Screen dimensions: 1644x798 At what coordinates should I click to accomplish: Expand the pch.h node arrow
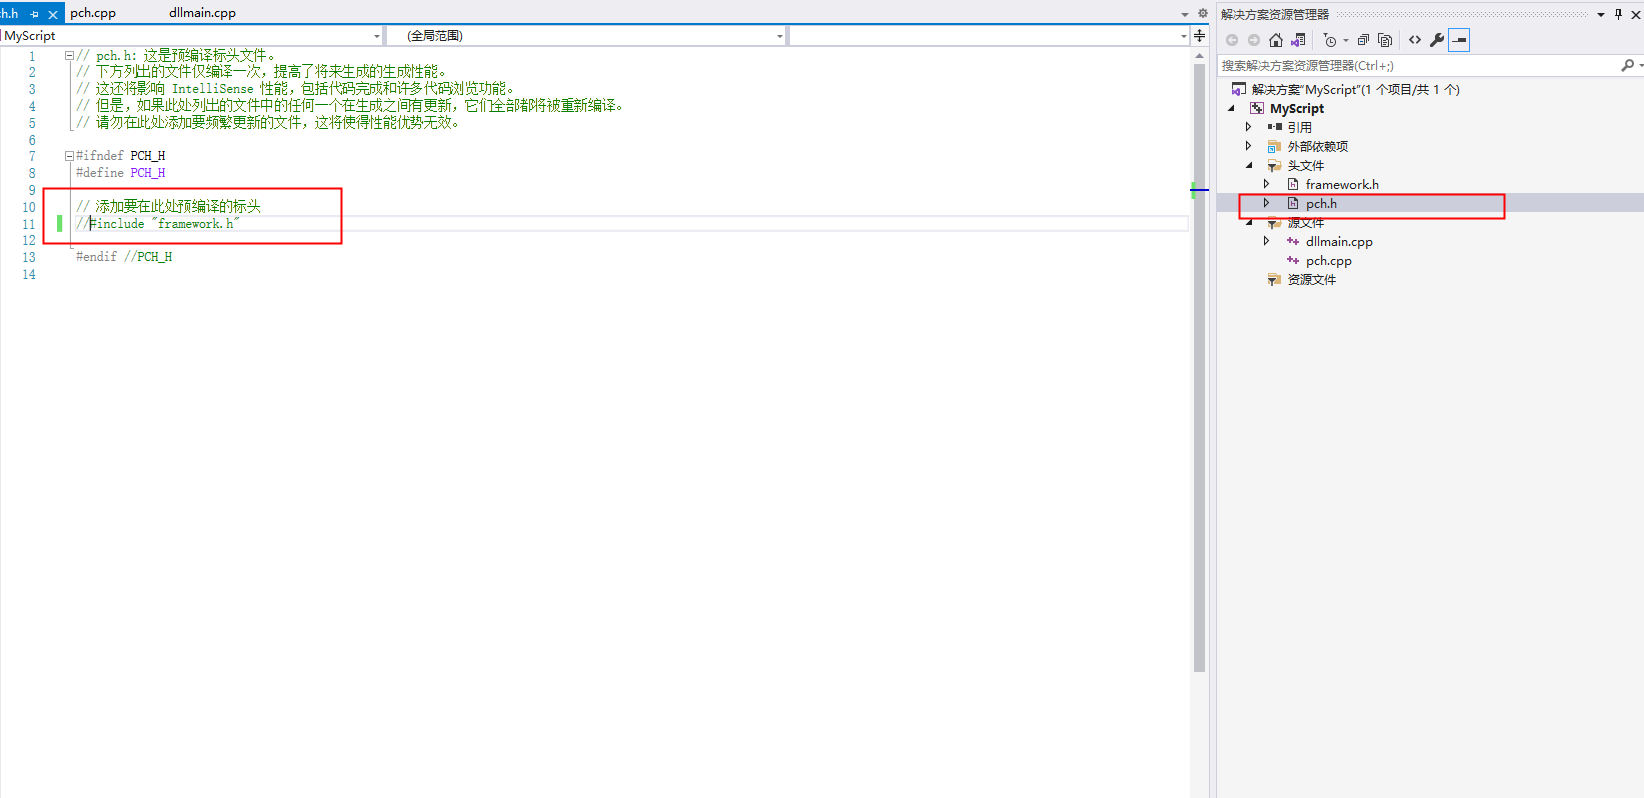click(1266, 203)
